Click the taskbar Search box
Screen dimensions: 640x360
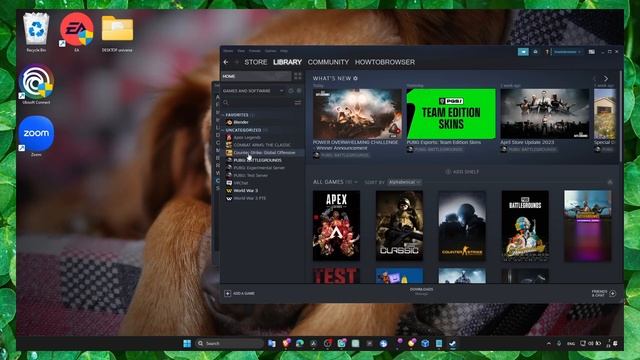click(229, 343)
